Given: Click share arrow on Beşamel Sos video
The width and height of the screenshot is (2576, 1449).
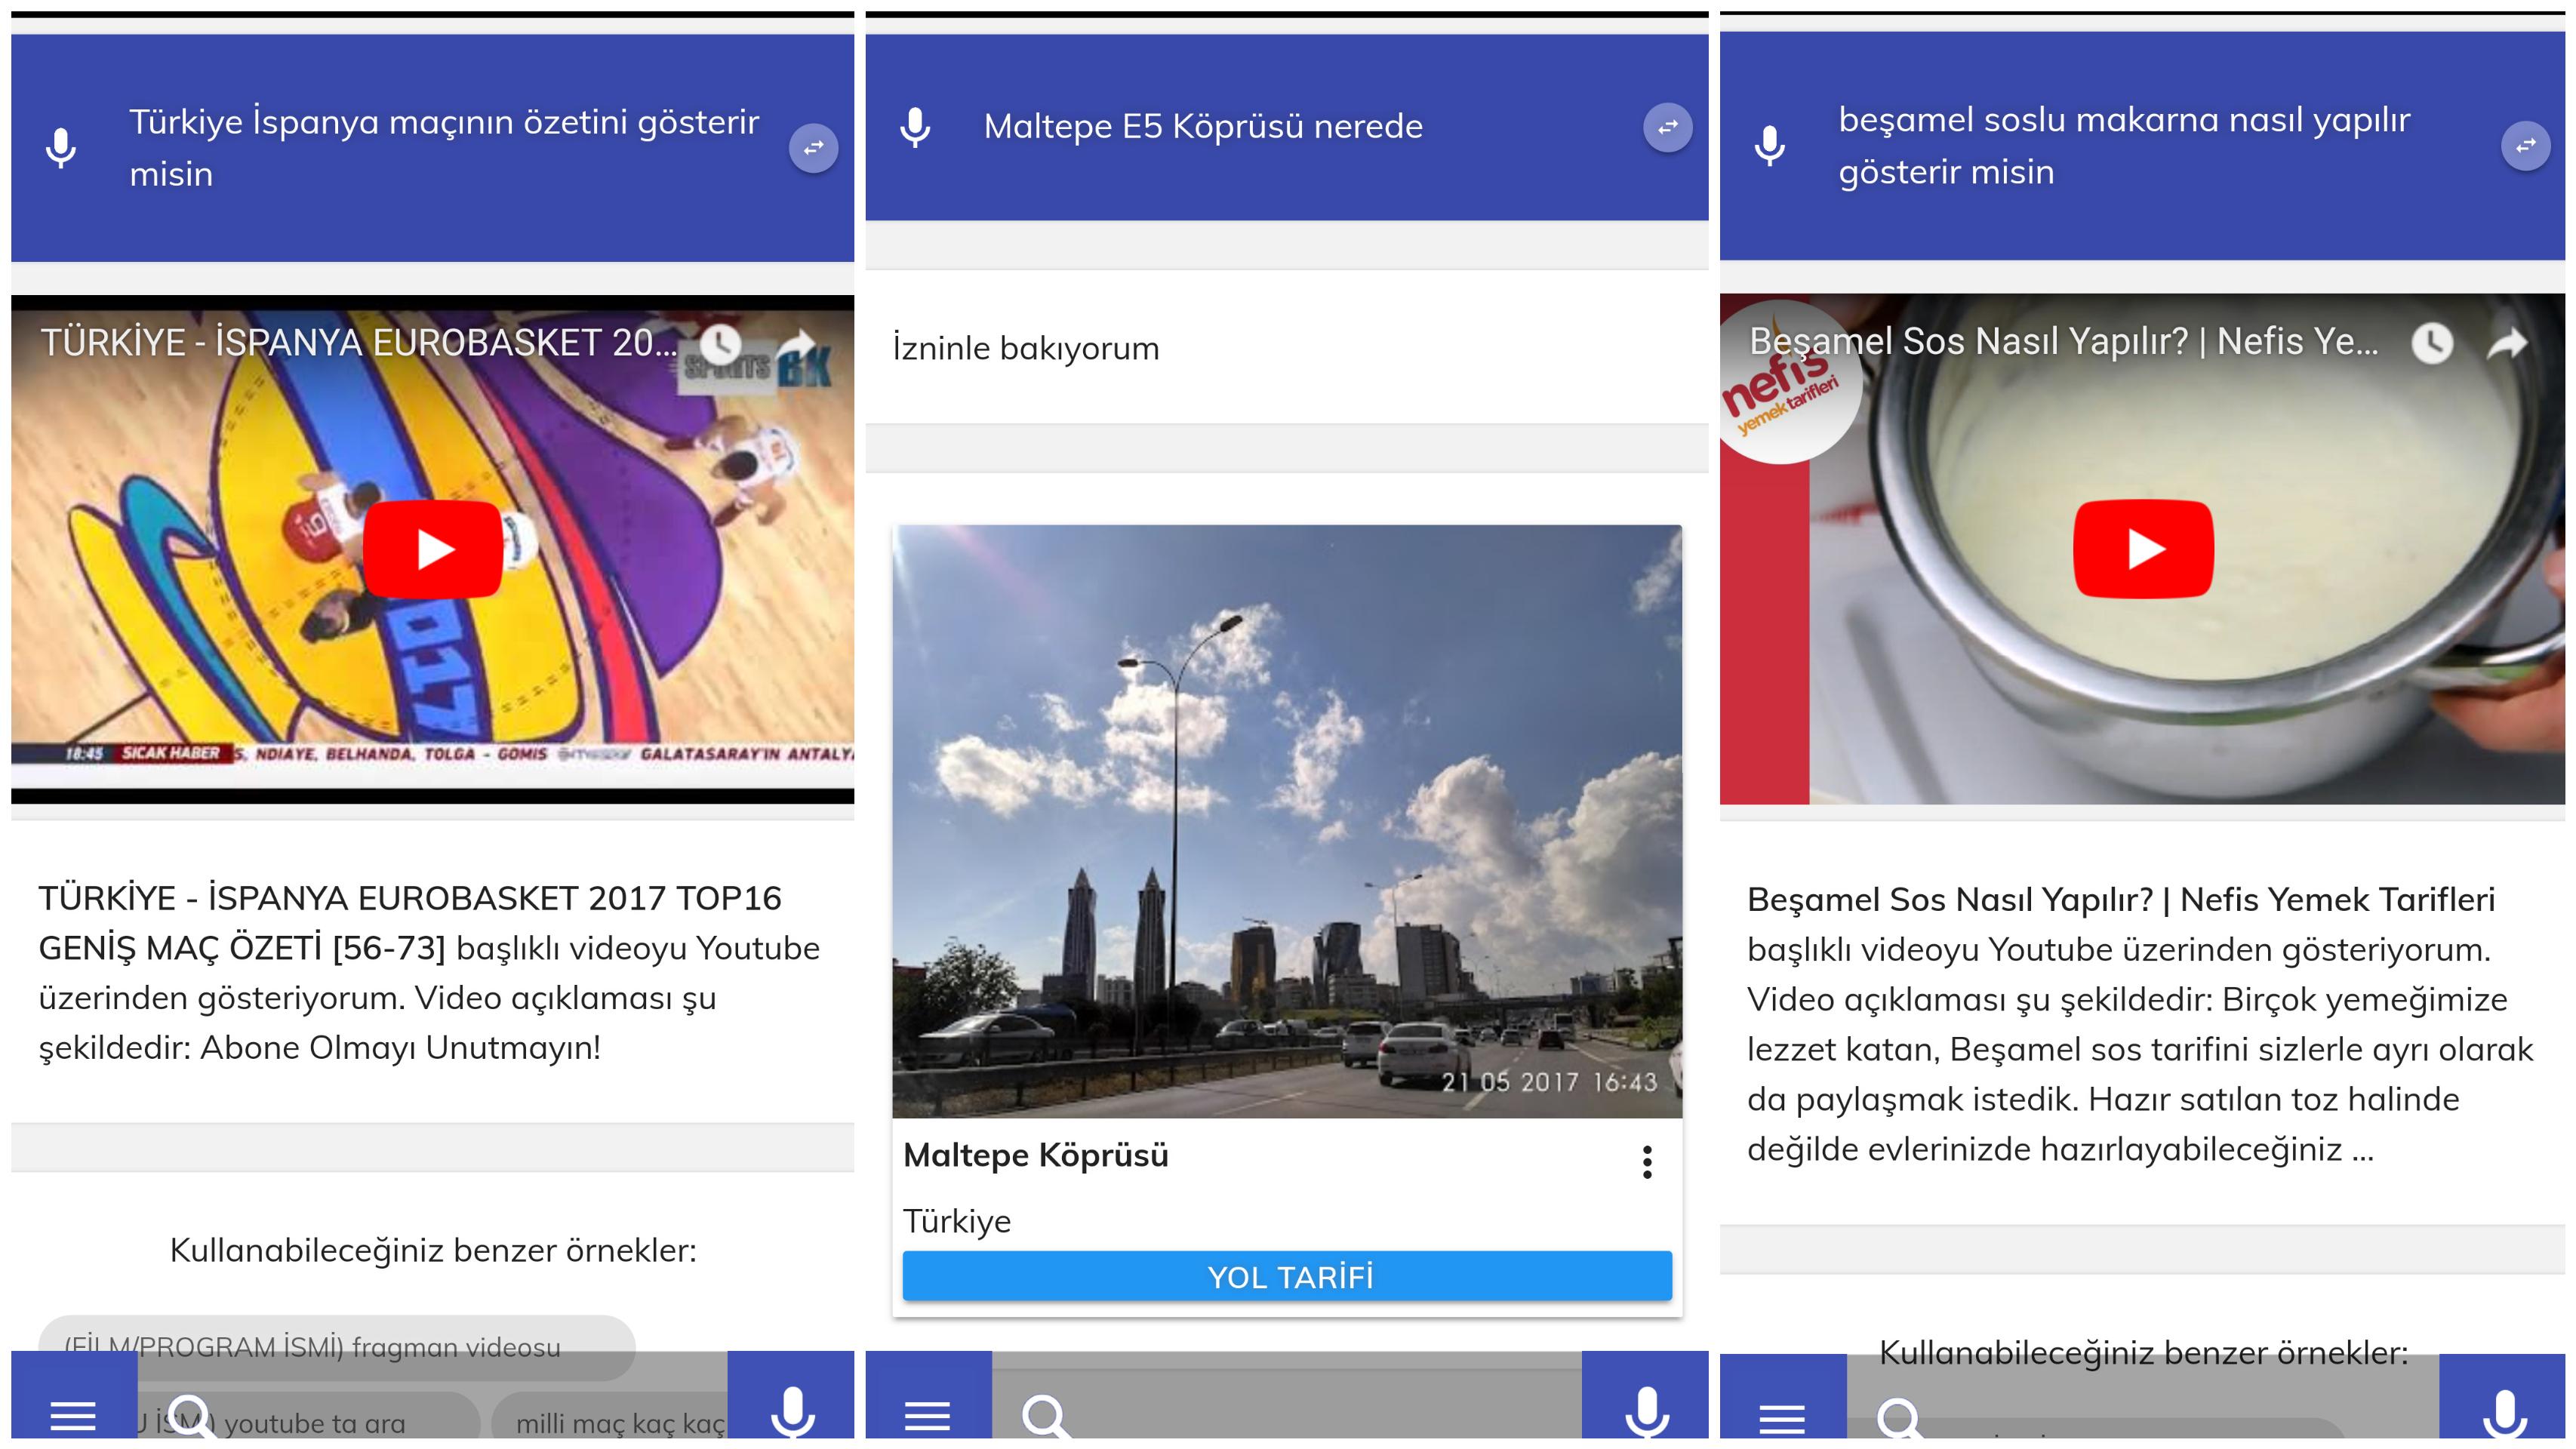Looking at the screenshot, I should [2507, 343].
